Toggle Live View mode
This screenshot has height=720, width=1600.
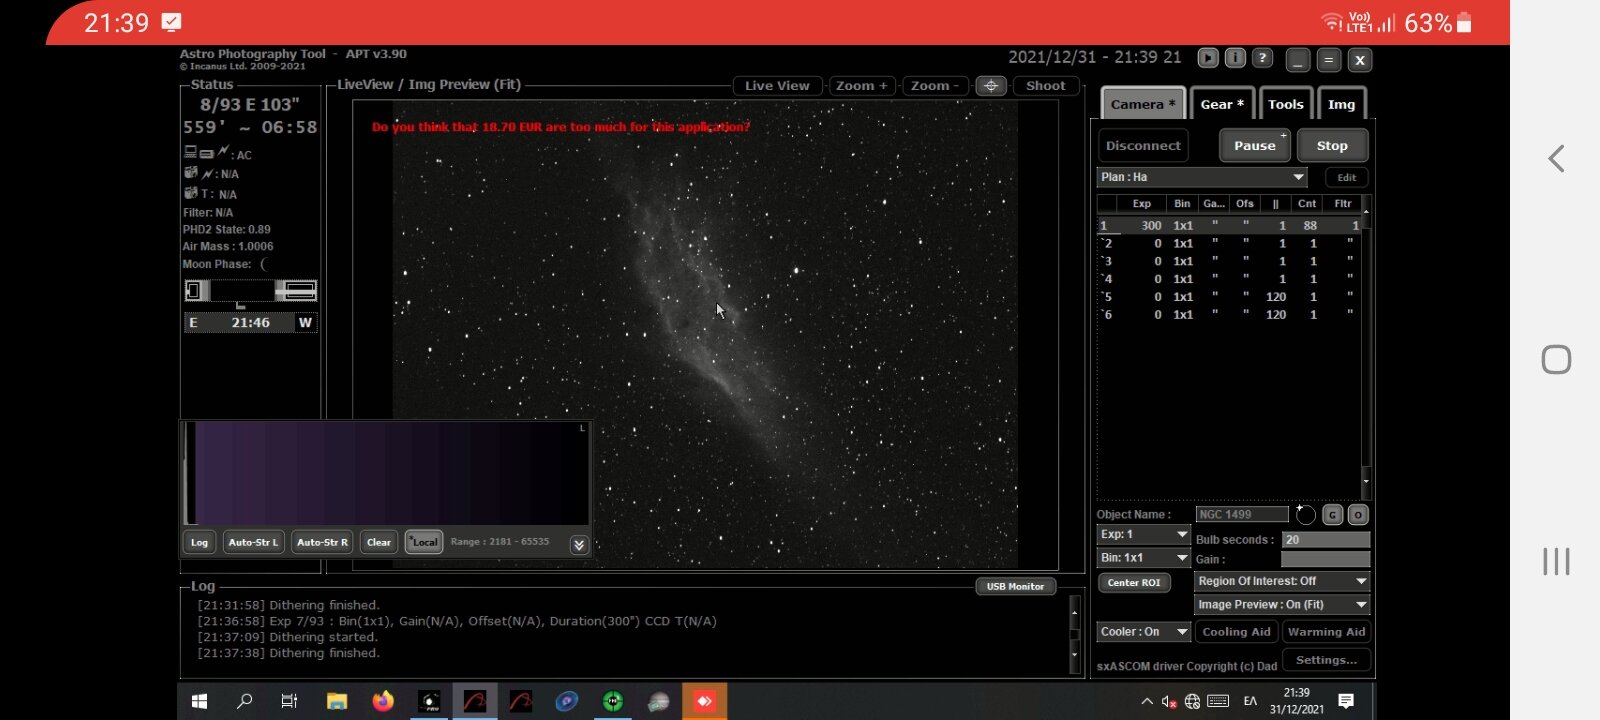click(x=777, y=86)
